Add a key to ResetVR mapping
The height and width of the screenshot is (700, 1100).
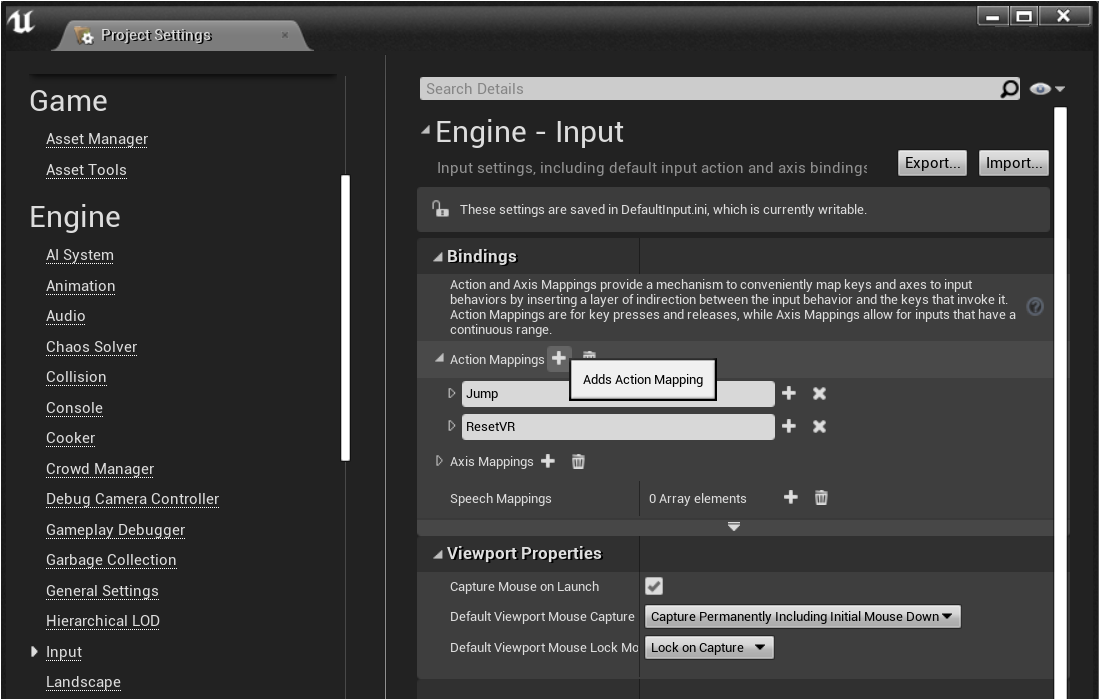[x=789, y=427]
